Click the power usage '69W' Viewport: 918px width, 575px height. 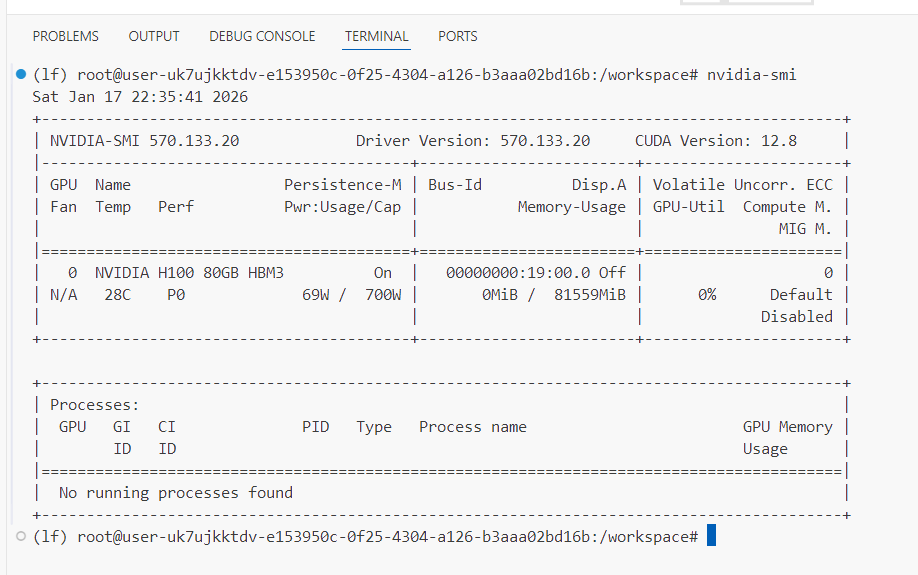316,295
